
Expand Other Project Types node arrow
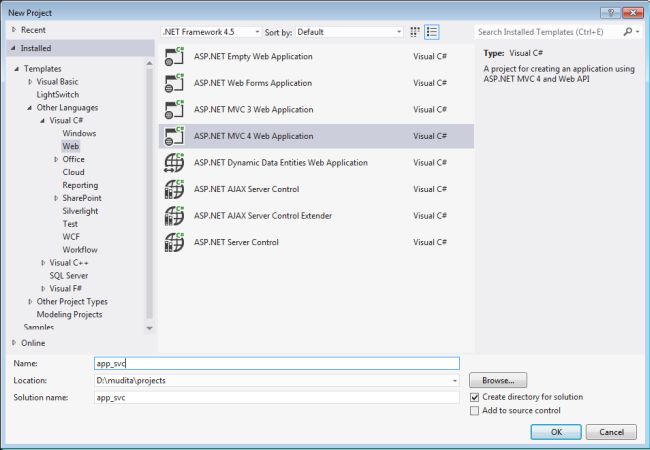pyautogui.click(x=30, y=302)
